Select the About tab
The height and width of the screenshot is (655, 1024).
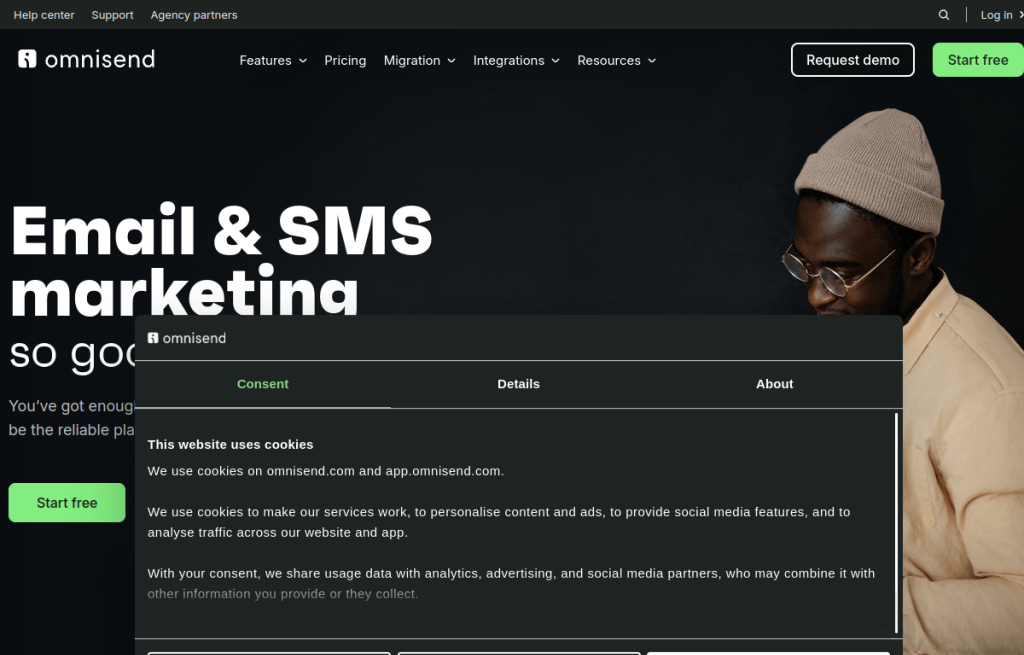point(775,384)
